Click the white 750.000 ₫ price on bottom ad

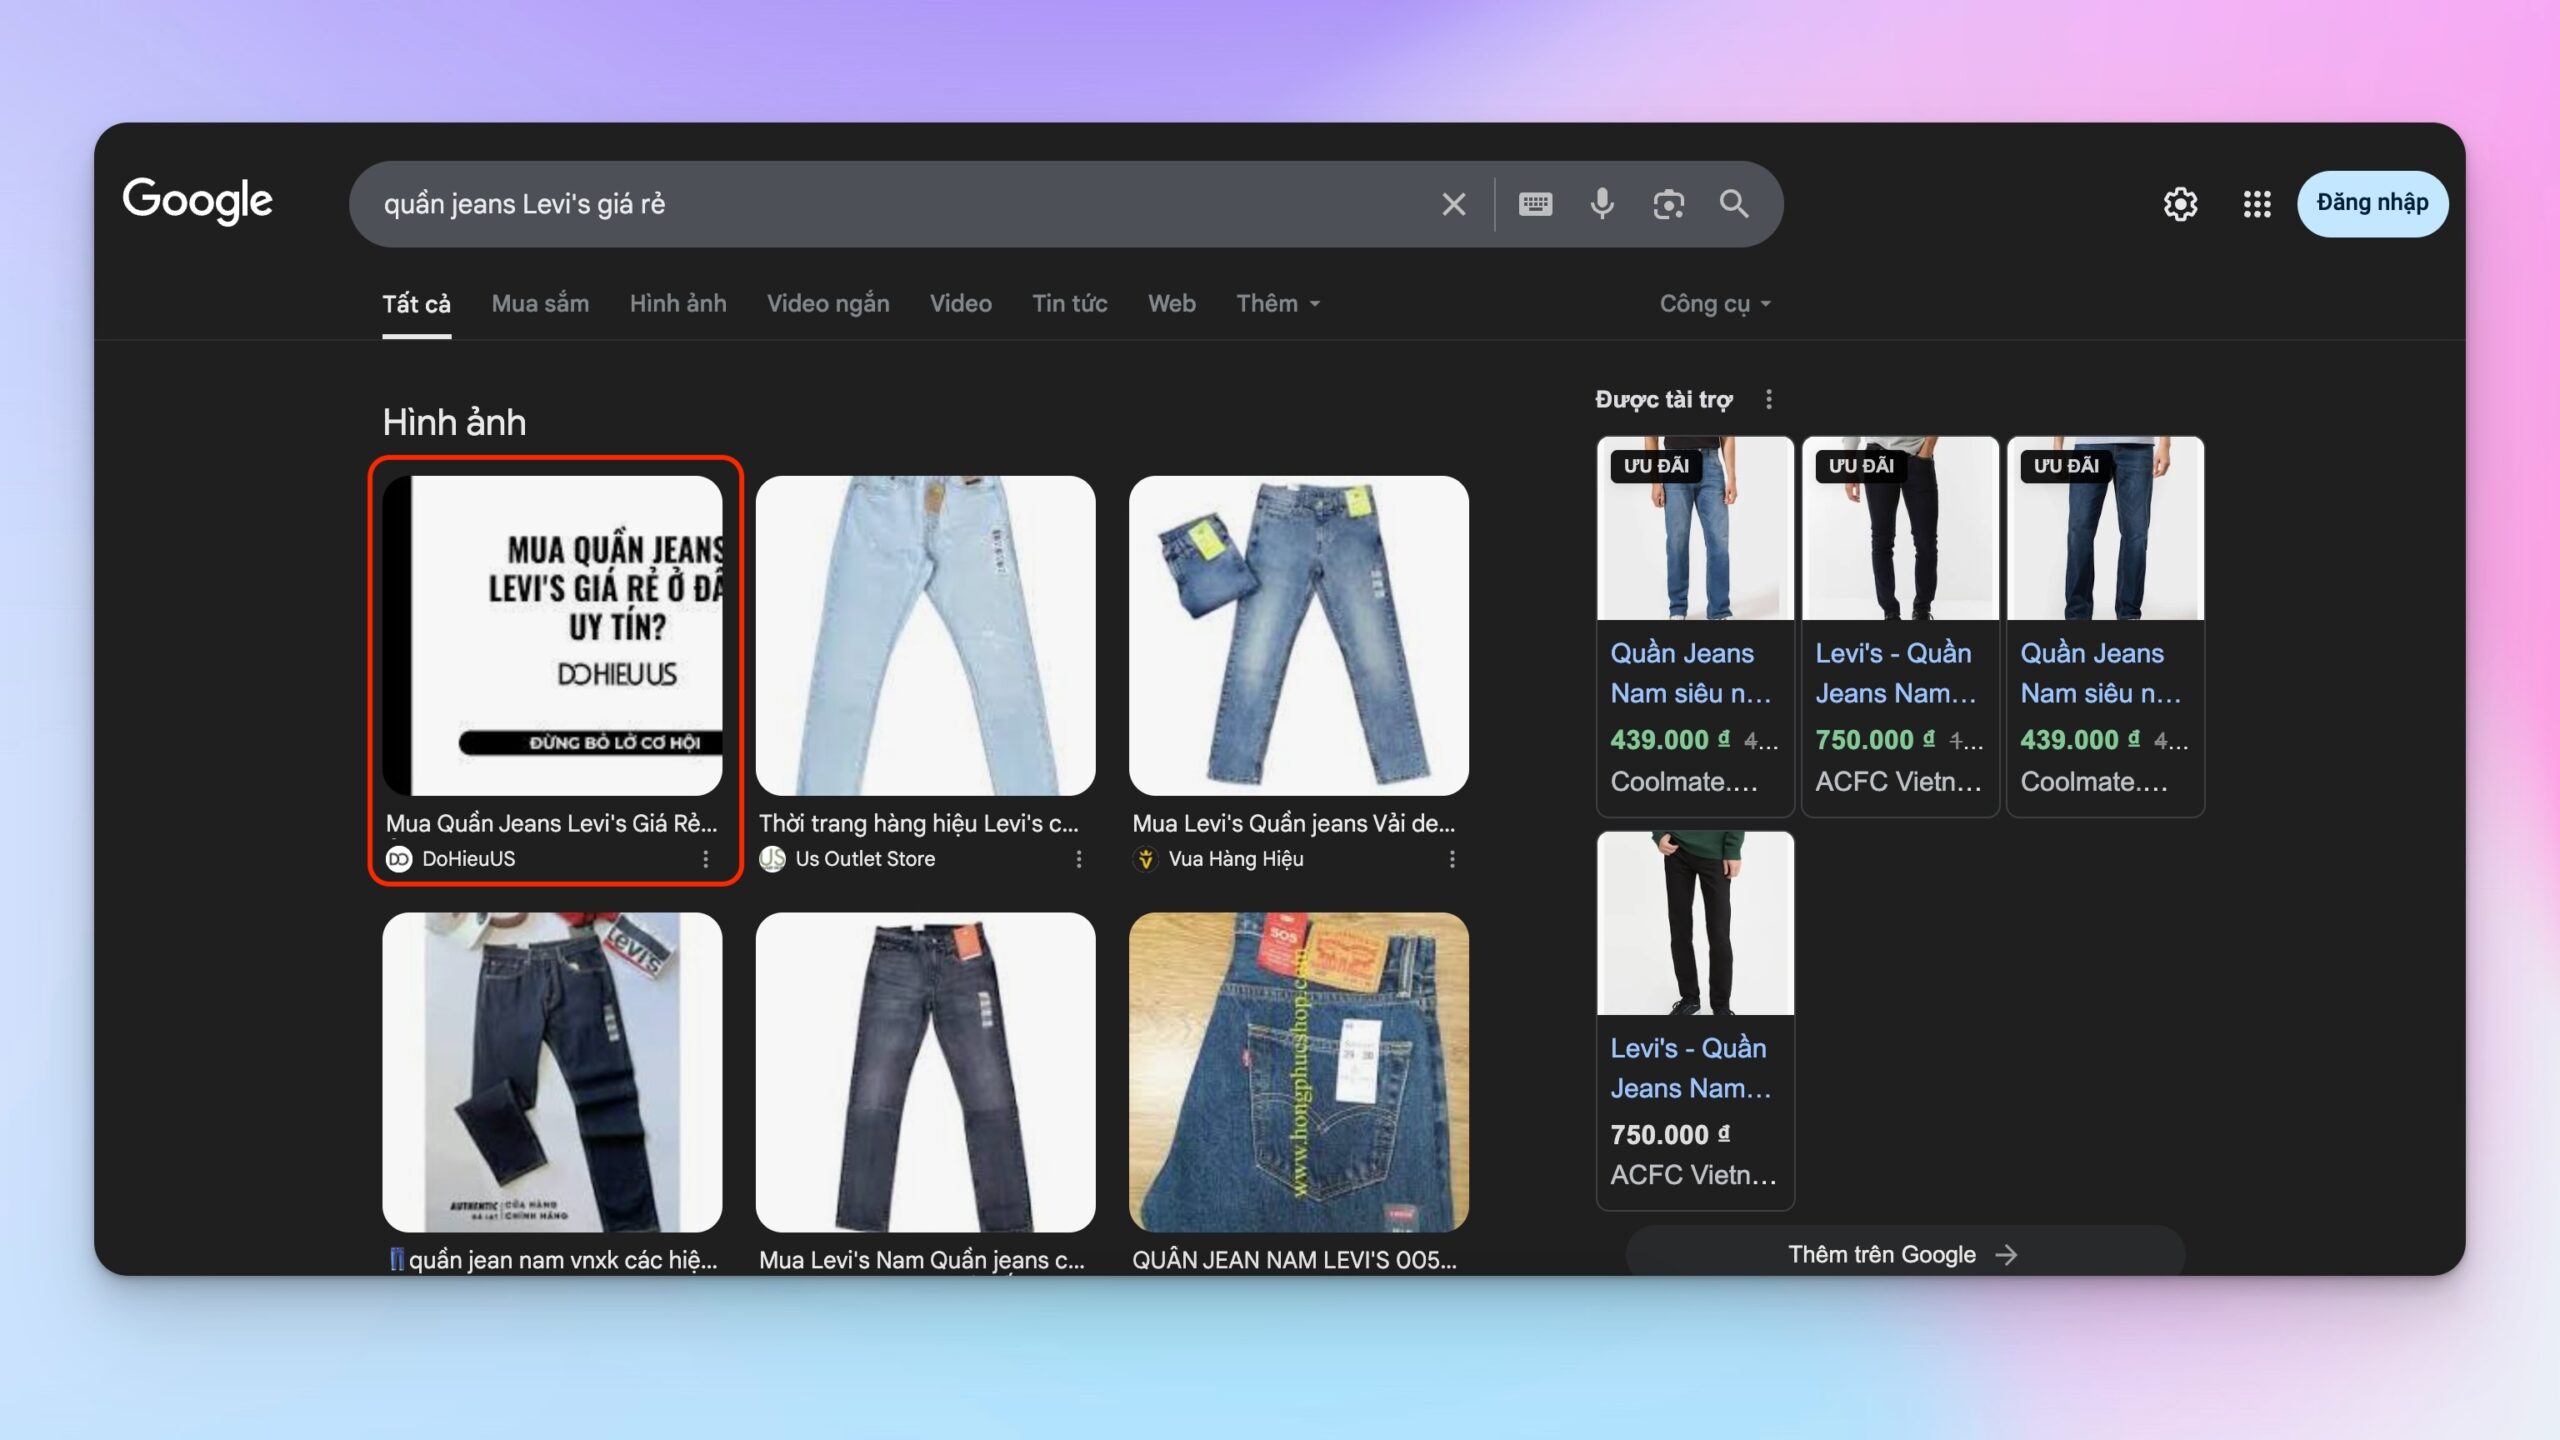(x=1670, y=1135)
